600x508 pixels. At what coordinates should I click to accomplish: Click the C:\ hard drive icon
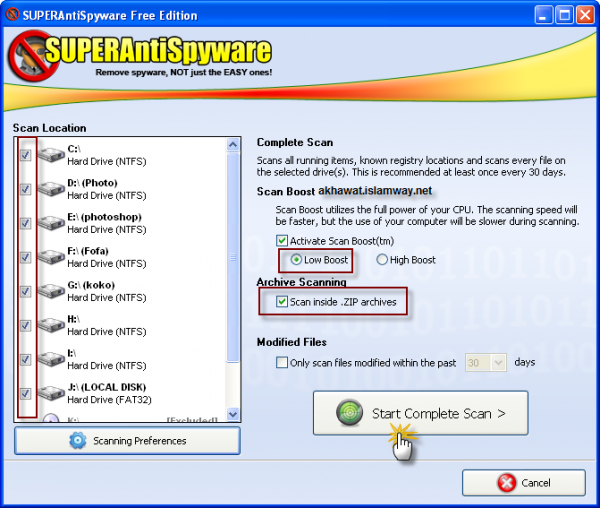pyautogui.click(x=51, y=155)
